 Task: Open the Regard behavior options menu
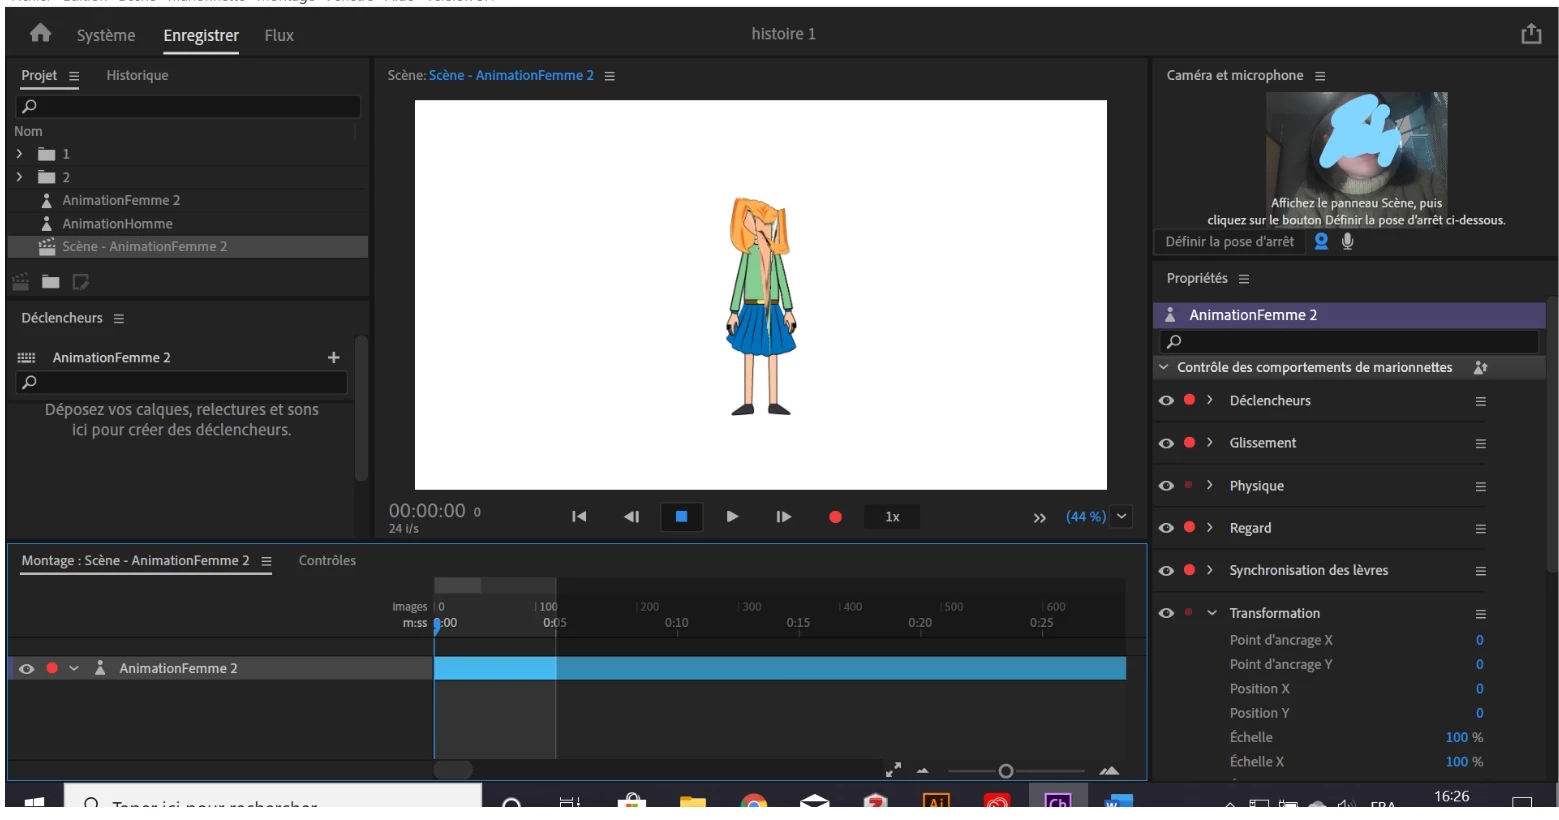[x=1480, y=529]
